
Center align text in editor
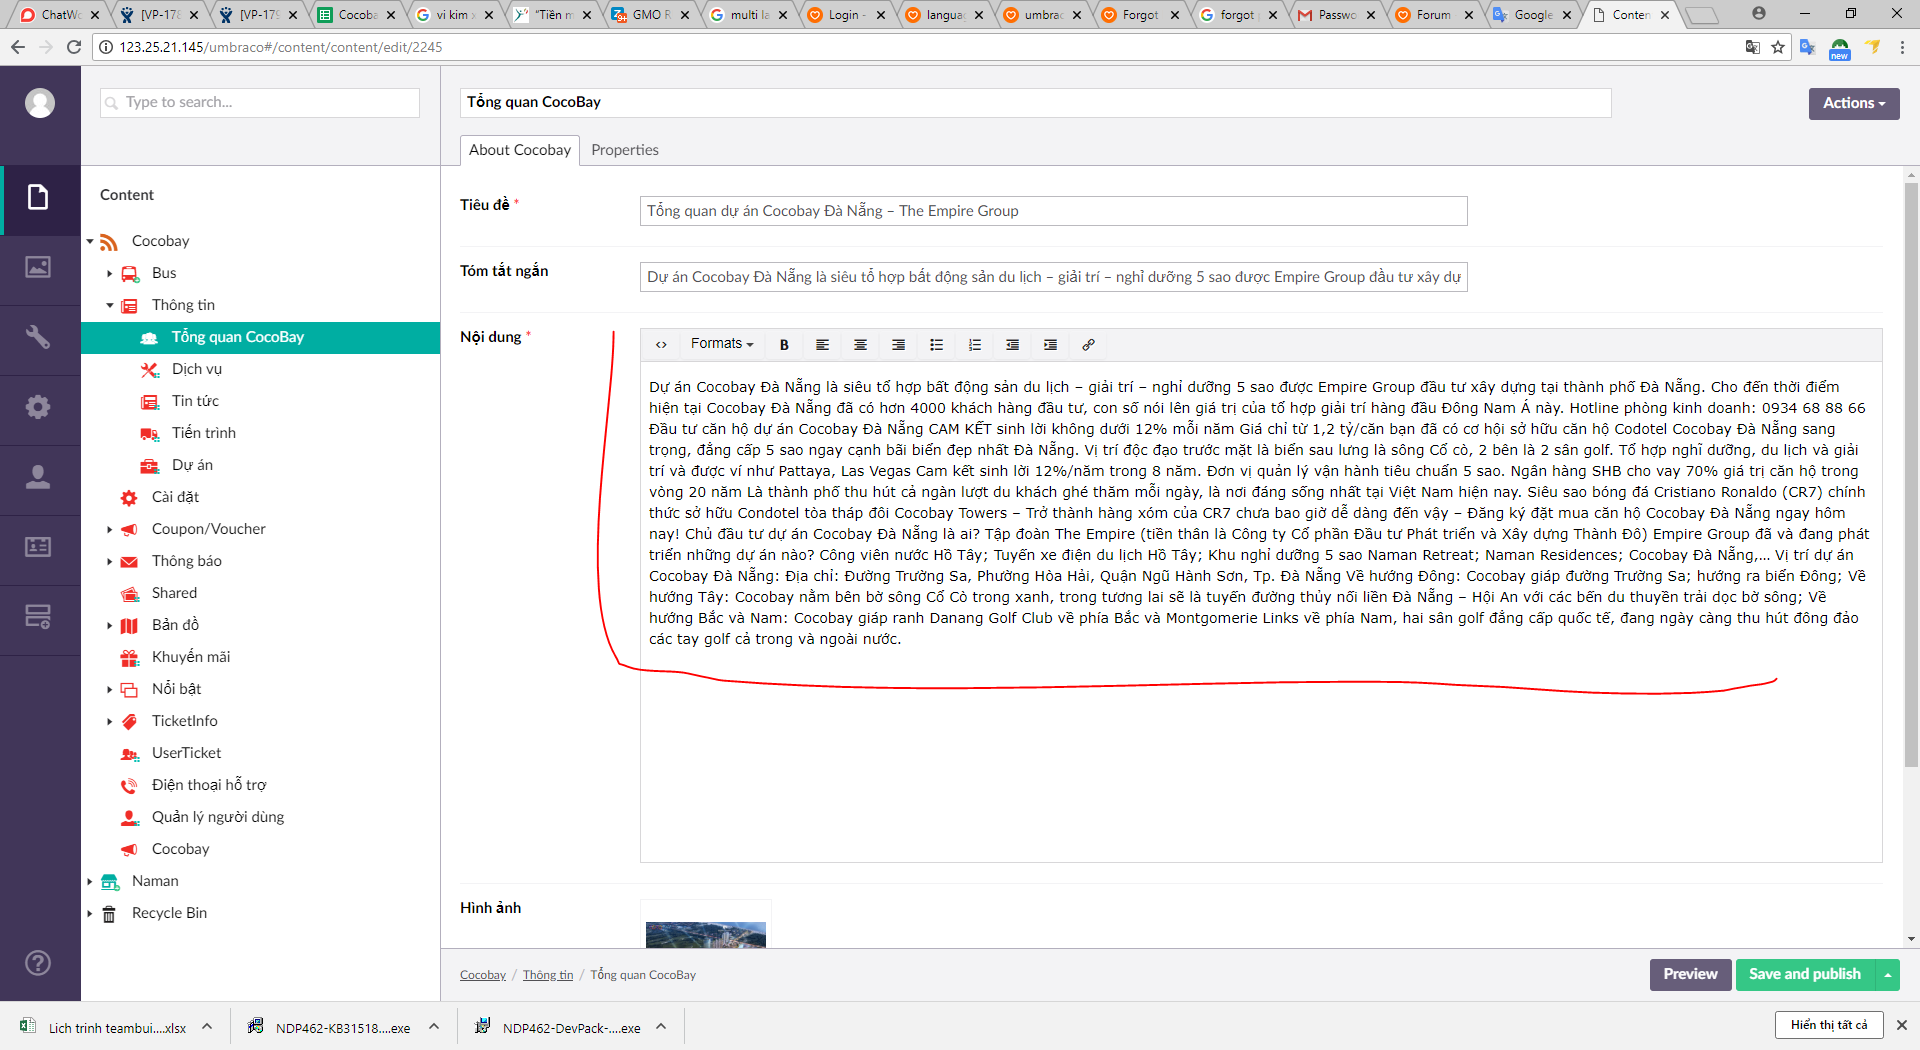click(x=860, y=345)
